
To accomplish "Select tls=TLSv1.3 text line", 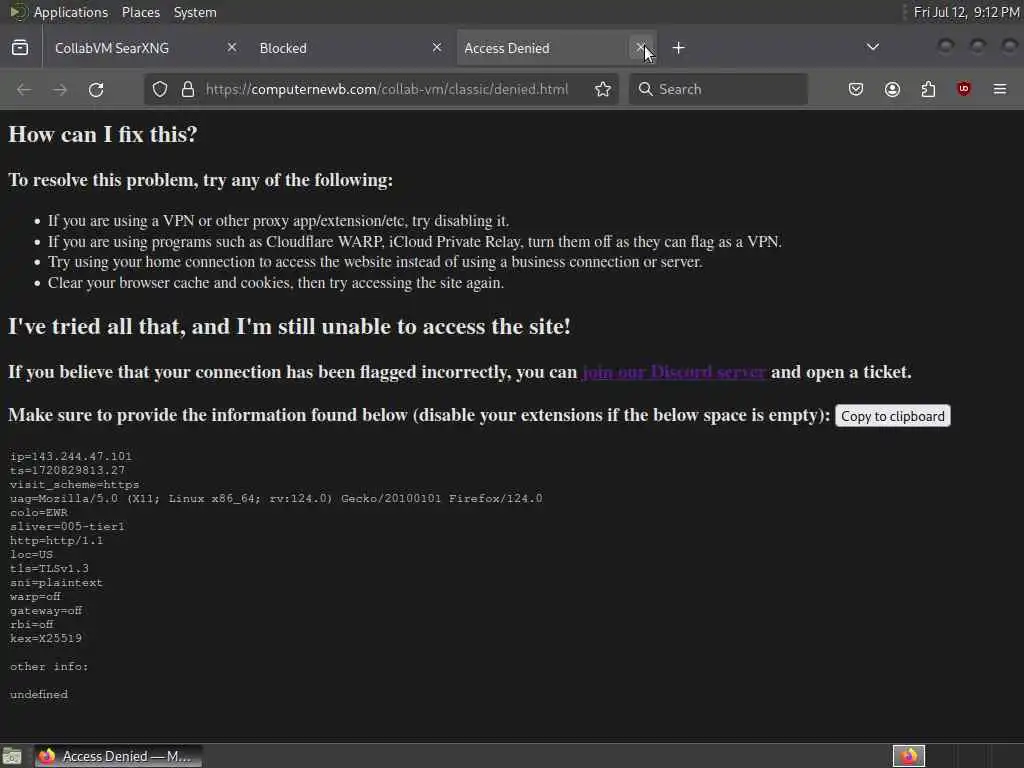I will [x=49, y=569].
